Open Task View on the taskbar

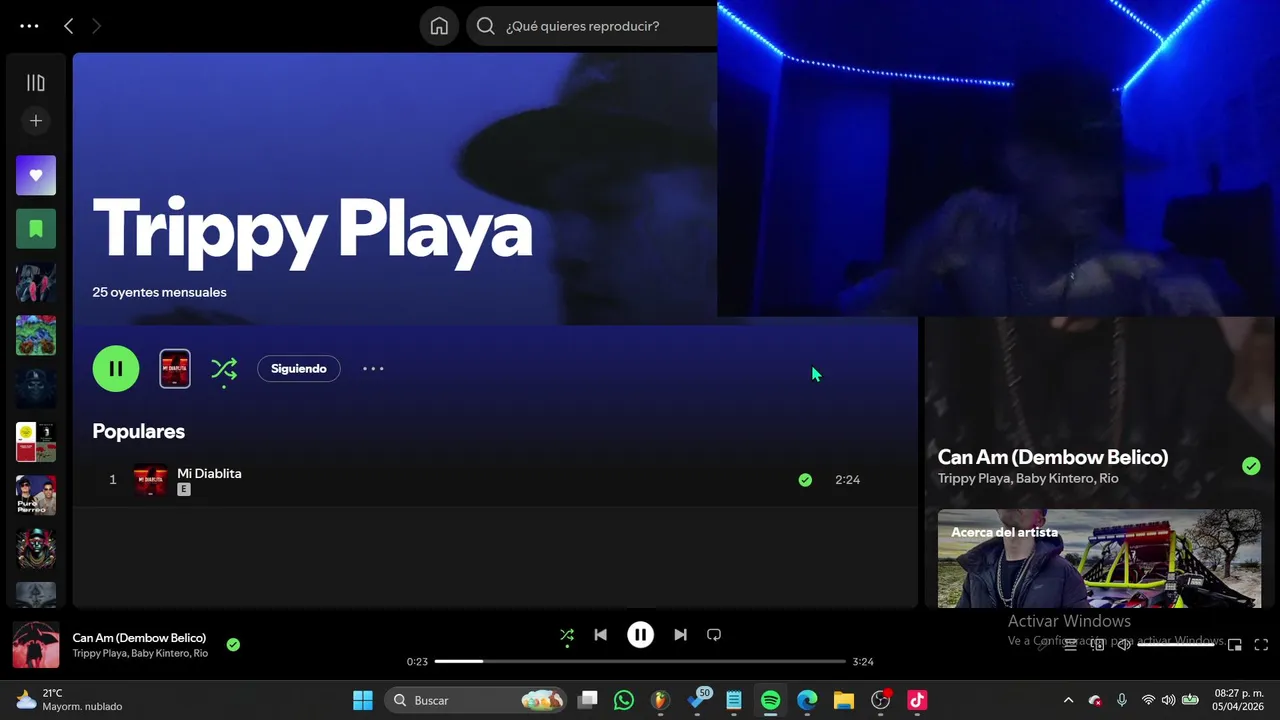[588, 700]
